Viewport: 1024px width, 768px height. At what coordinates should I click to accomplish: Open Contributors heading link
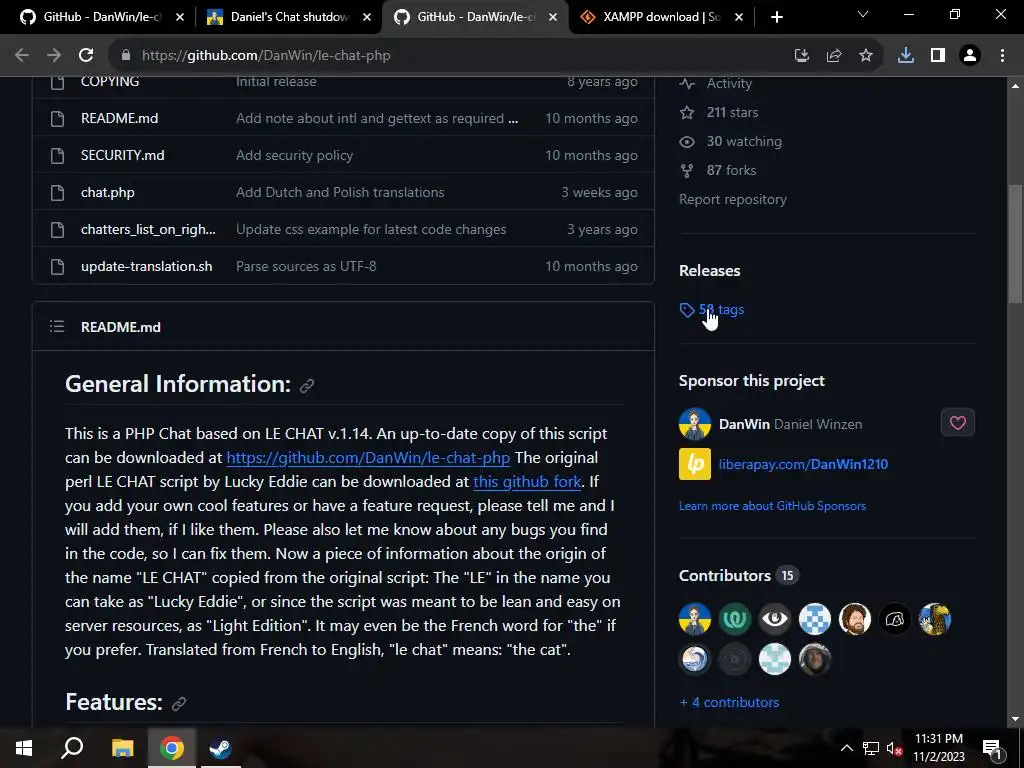click(725, 576)
